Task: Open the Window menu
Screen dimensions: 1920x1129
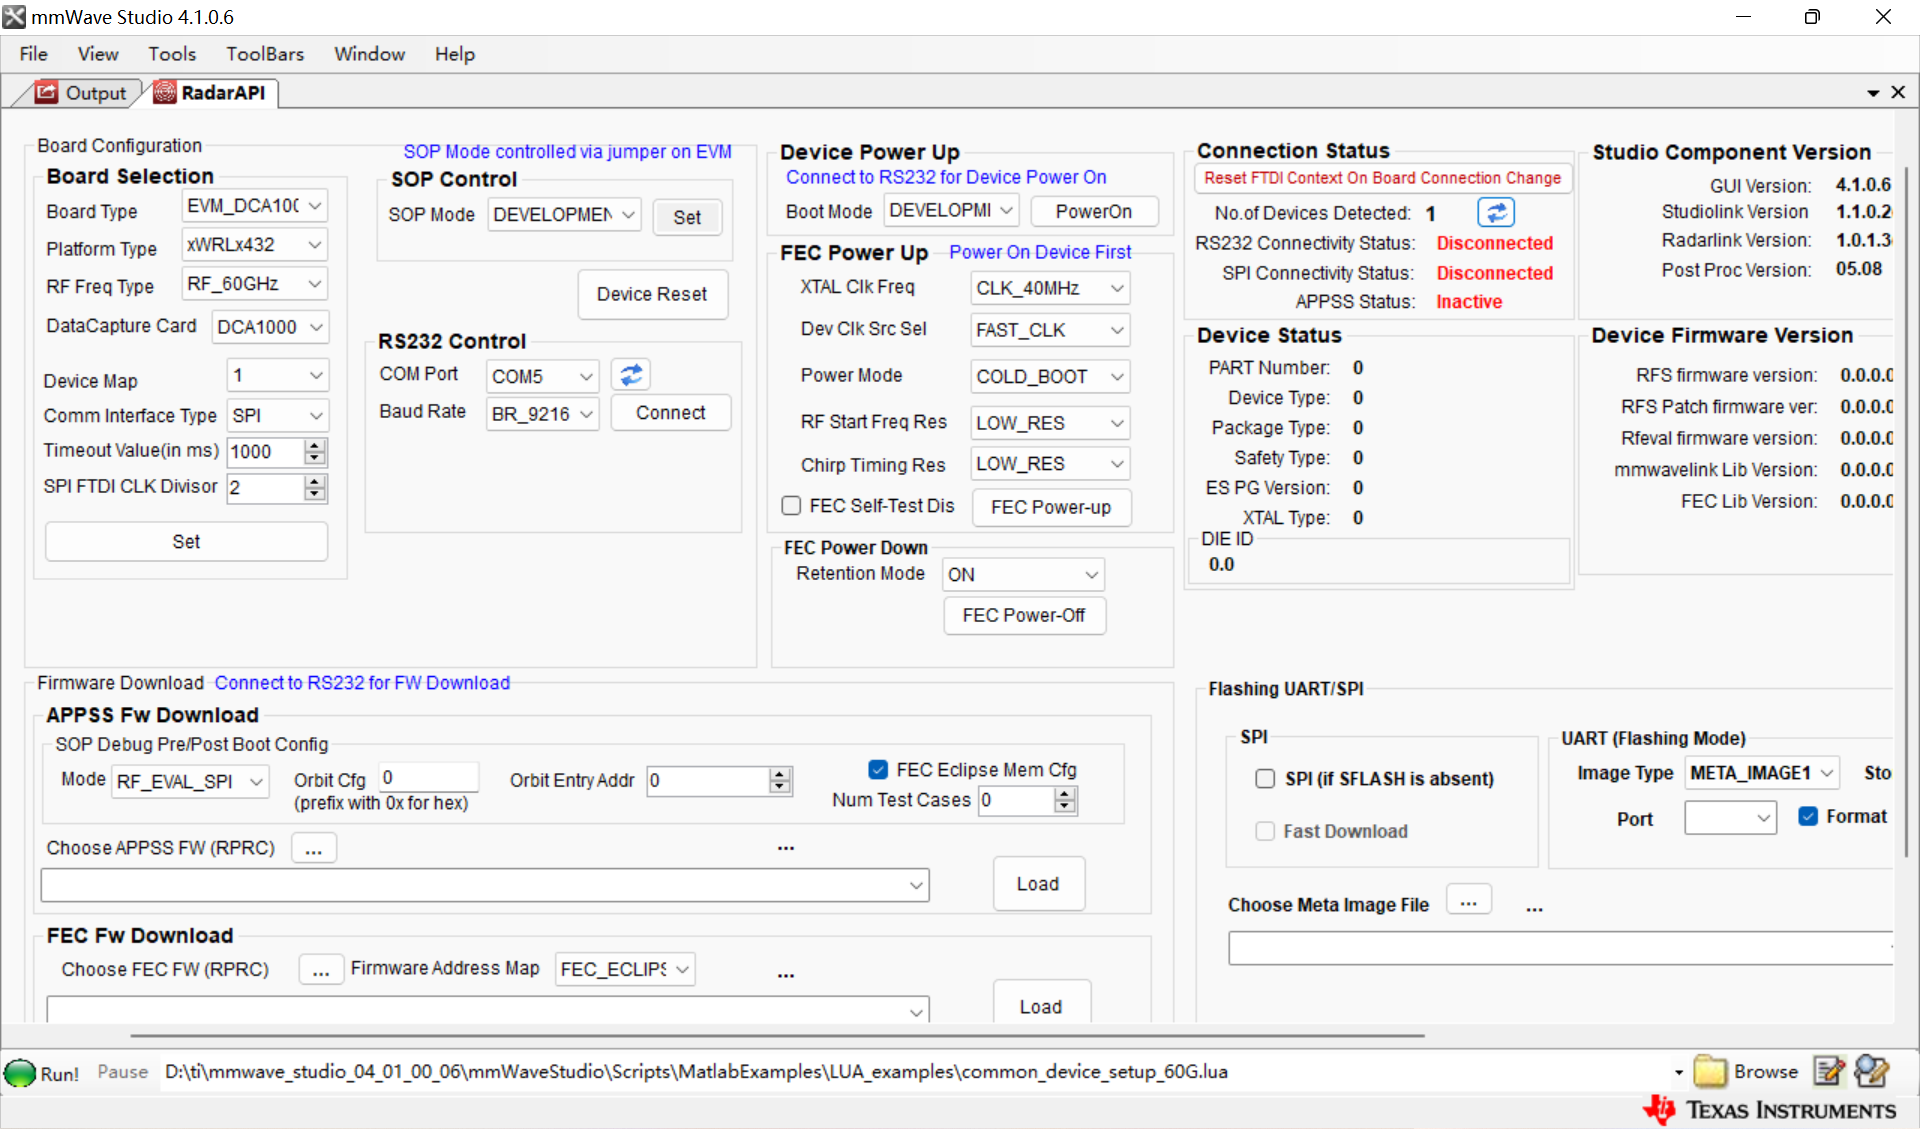Action: tap(369, 54)
